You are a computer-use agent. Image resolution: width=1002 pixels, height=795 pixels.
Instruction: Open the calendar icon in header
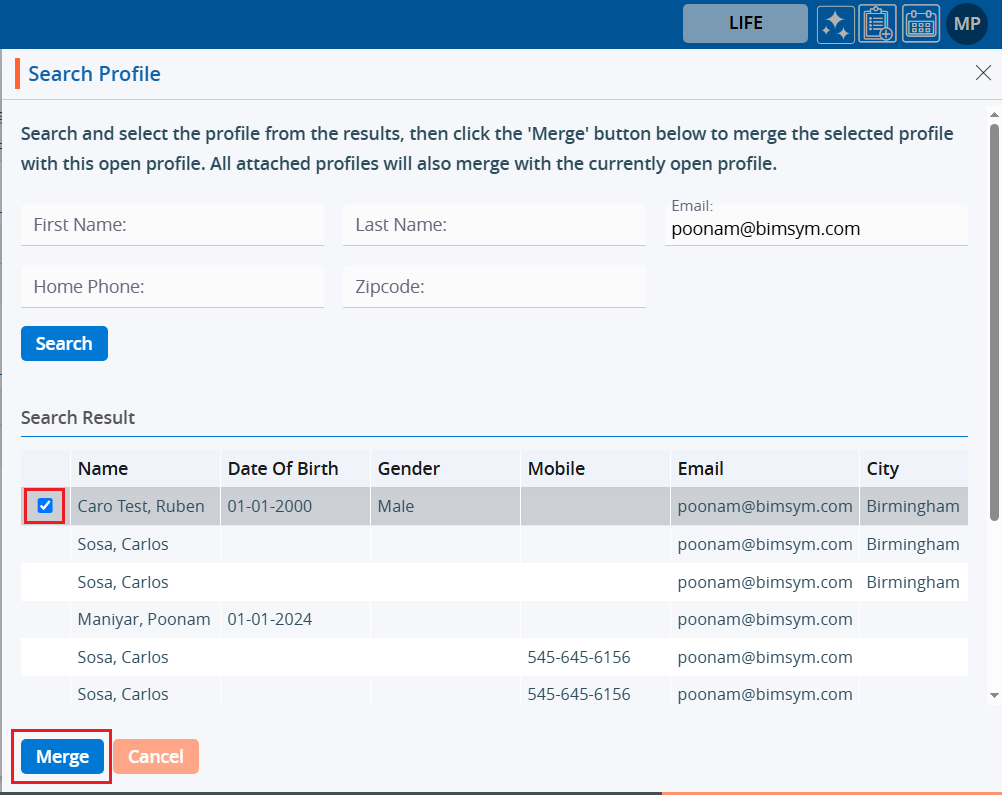921,24
